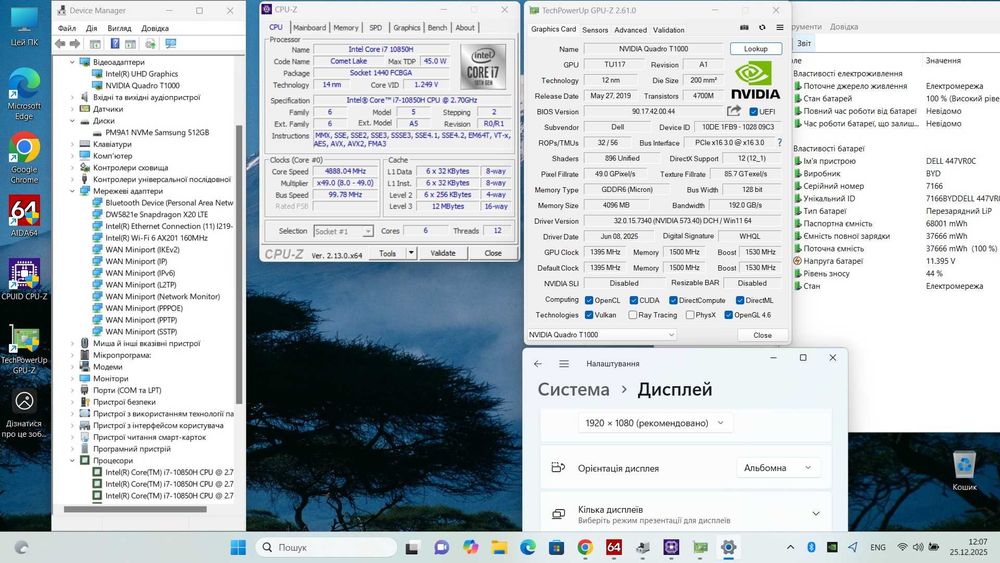Toggle the DirectCompute checkbox in GPU-Z
Viewport: 1000px width, 563px height.
pos(673,300)
